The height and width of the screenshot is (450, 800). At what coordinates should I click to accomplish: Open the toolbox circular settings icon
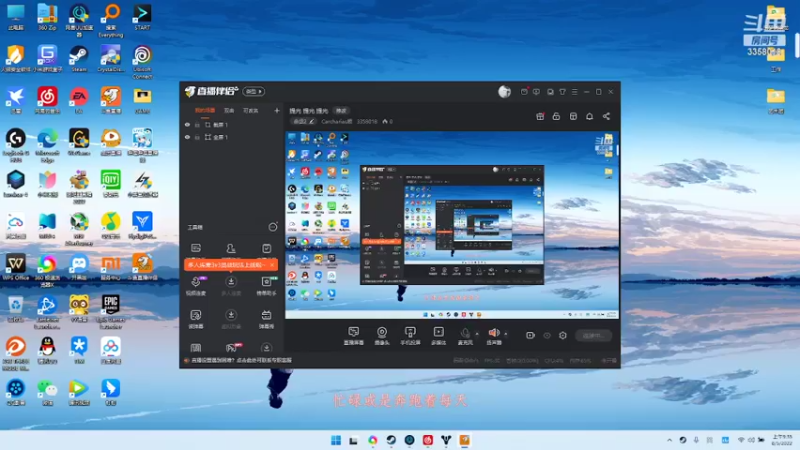tap(273, 227)
